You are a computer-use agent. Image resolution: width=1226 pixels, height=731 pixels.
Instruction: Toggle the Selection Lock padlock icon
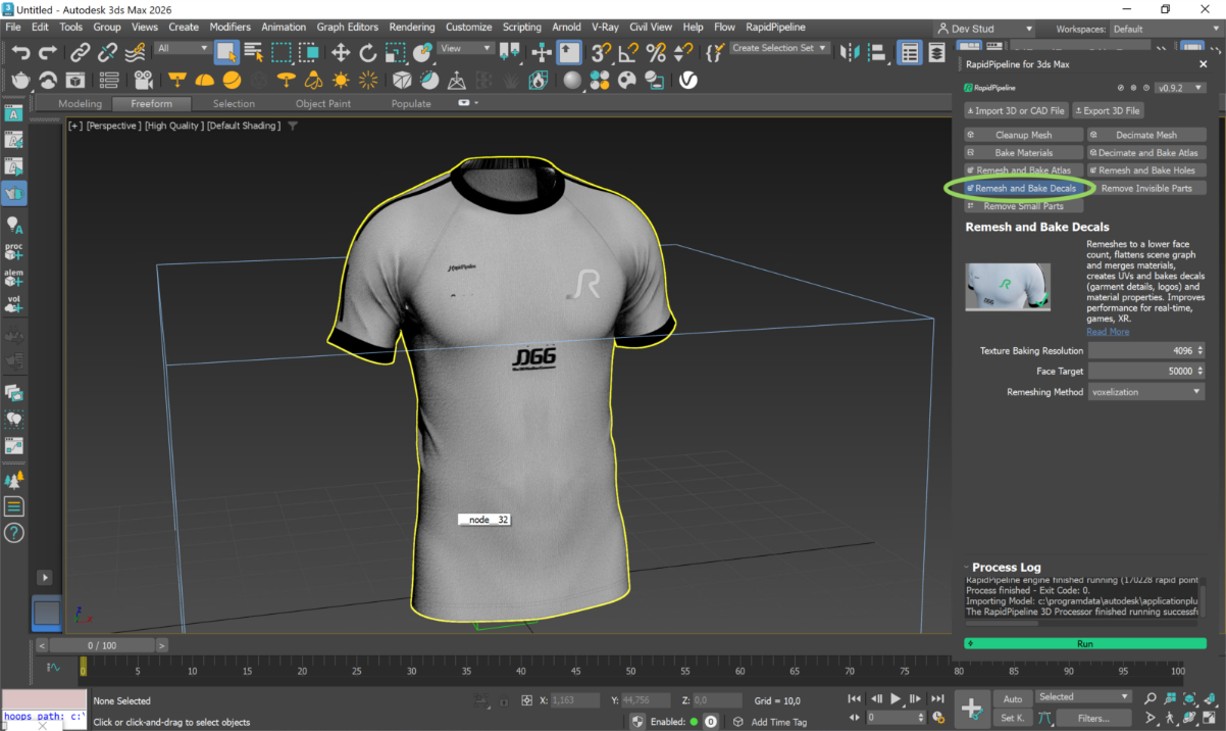pyautogui.click(x=503, y=701)
